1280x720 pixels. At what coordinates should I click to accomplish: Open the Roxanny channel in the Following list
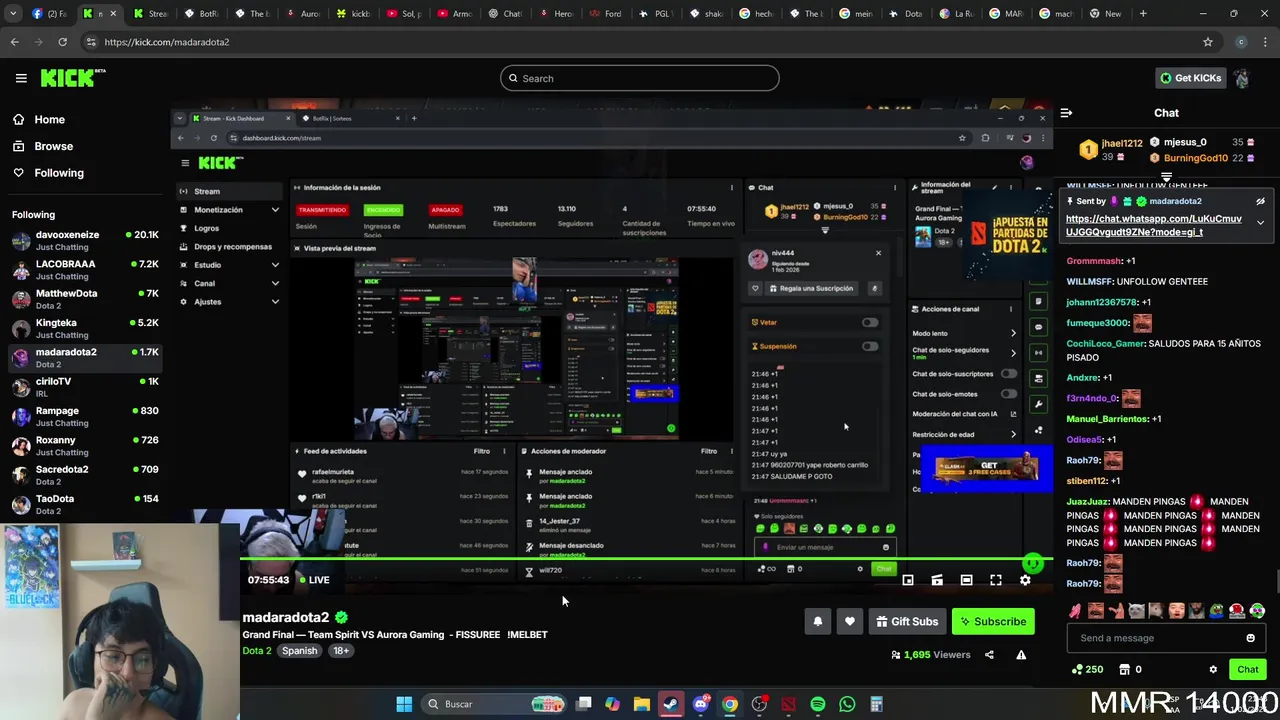(85, 446)
